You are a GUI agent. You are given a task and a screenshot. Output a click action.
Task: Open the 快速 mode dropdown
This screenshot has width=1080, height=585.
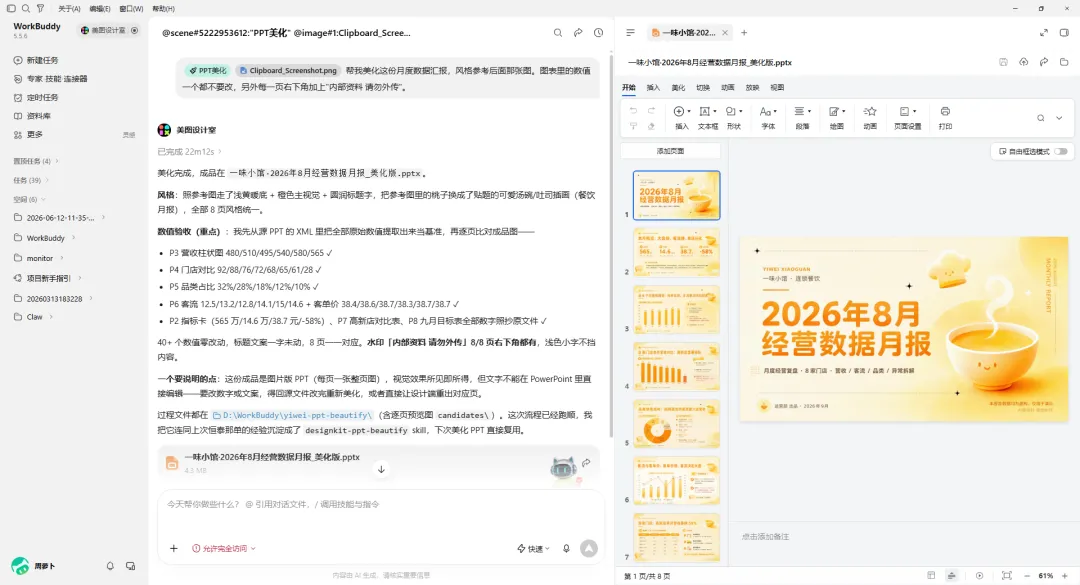[x=533, y=548]
